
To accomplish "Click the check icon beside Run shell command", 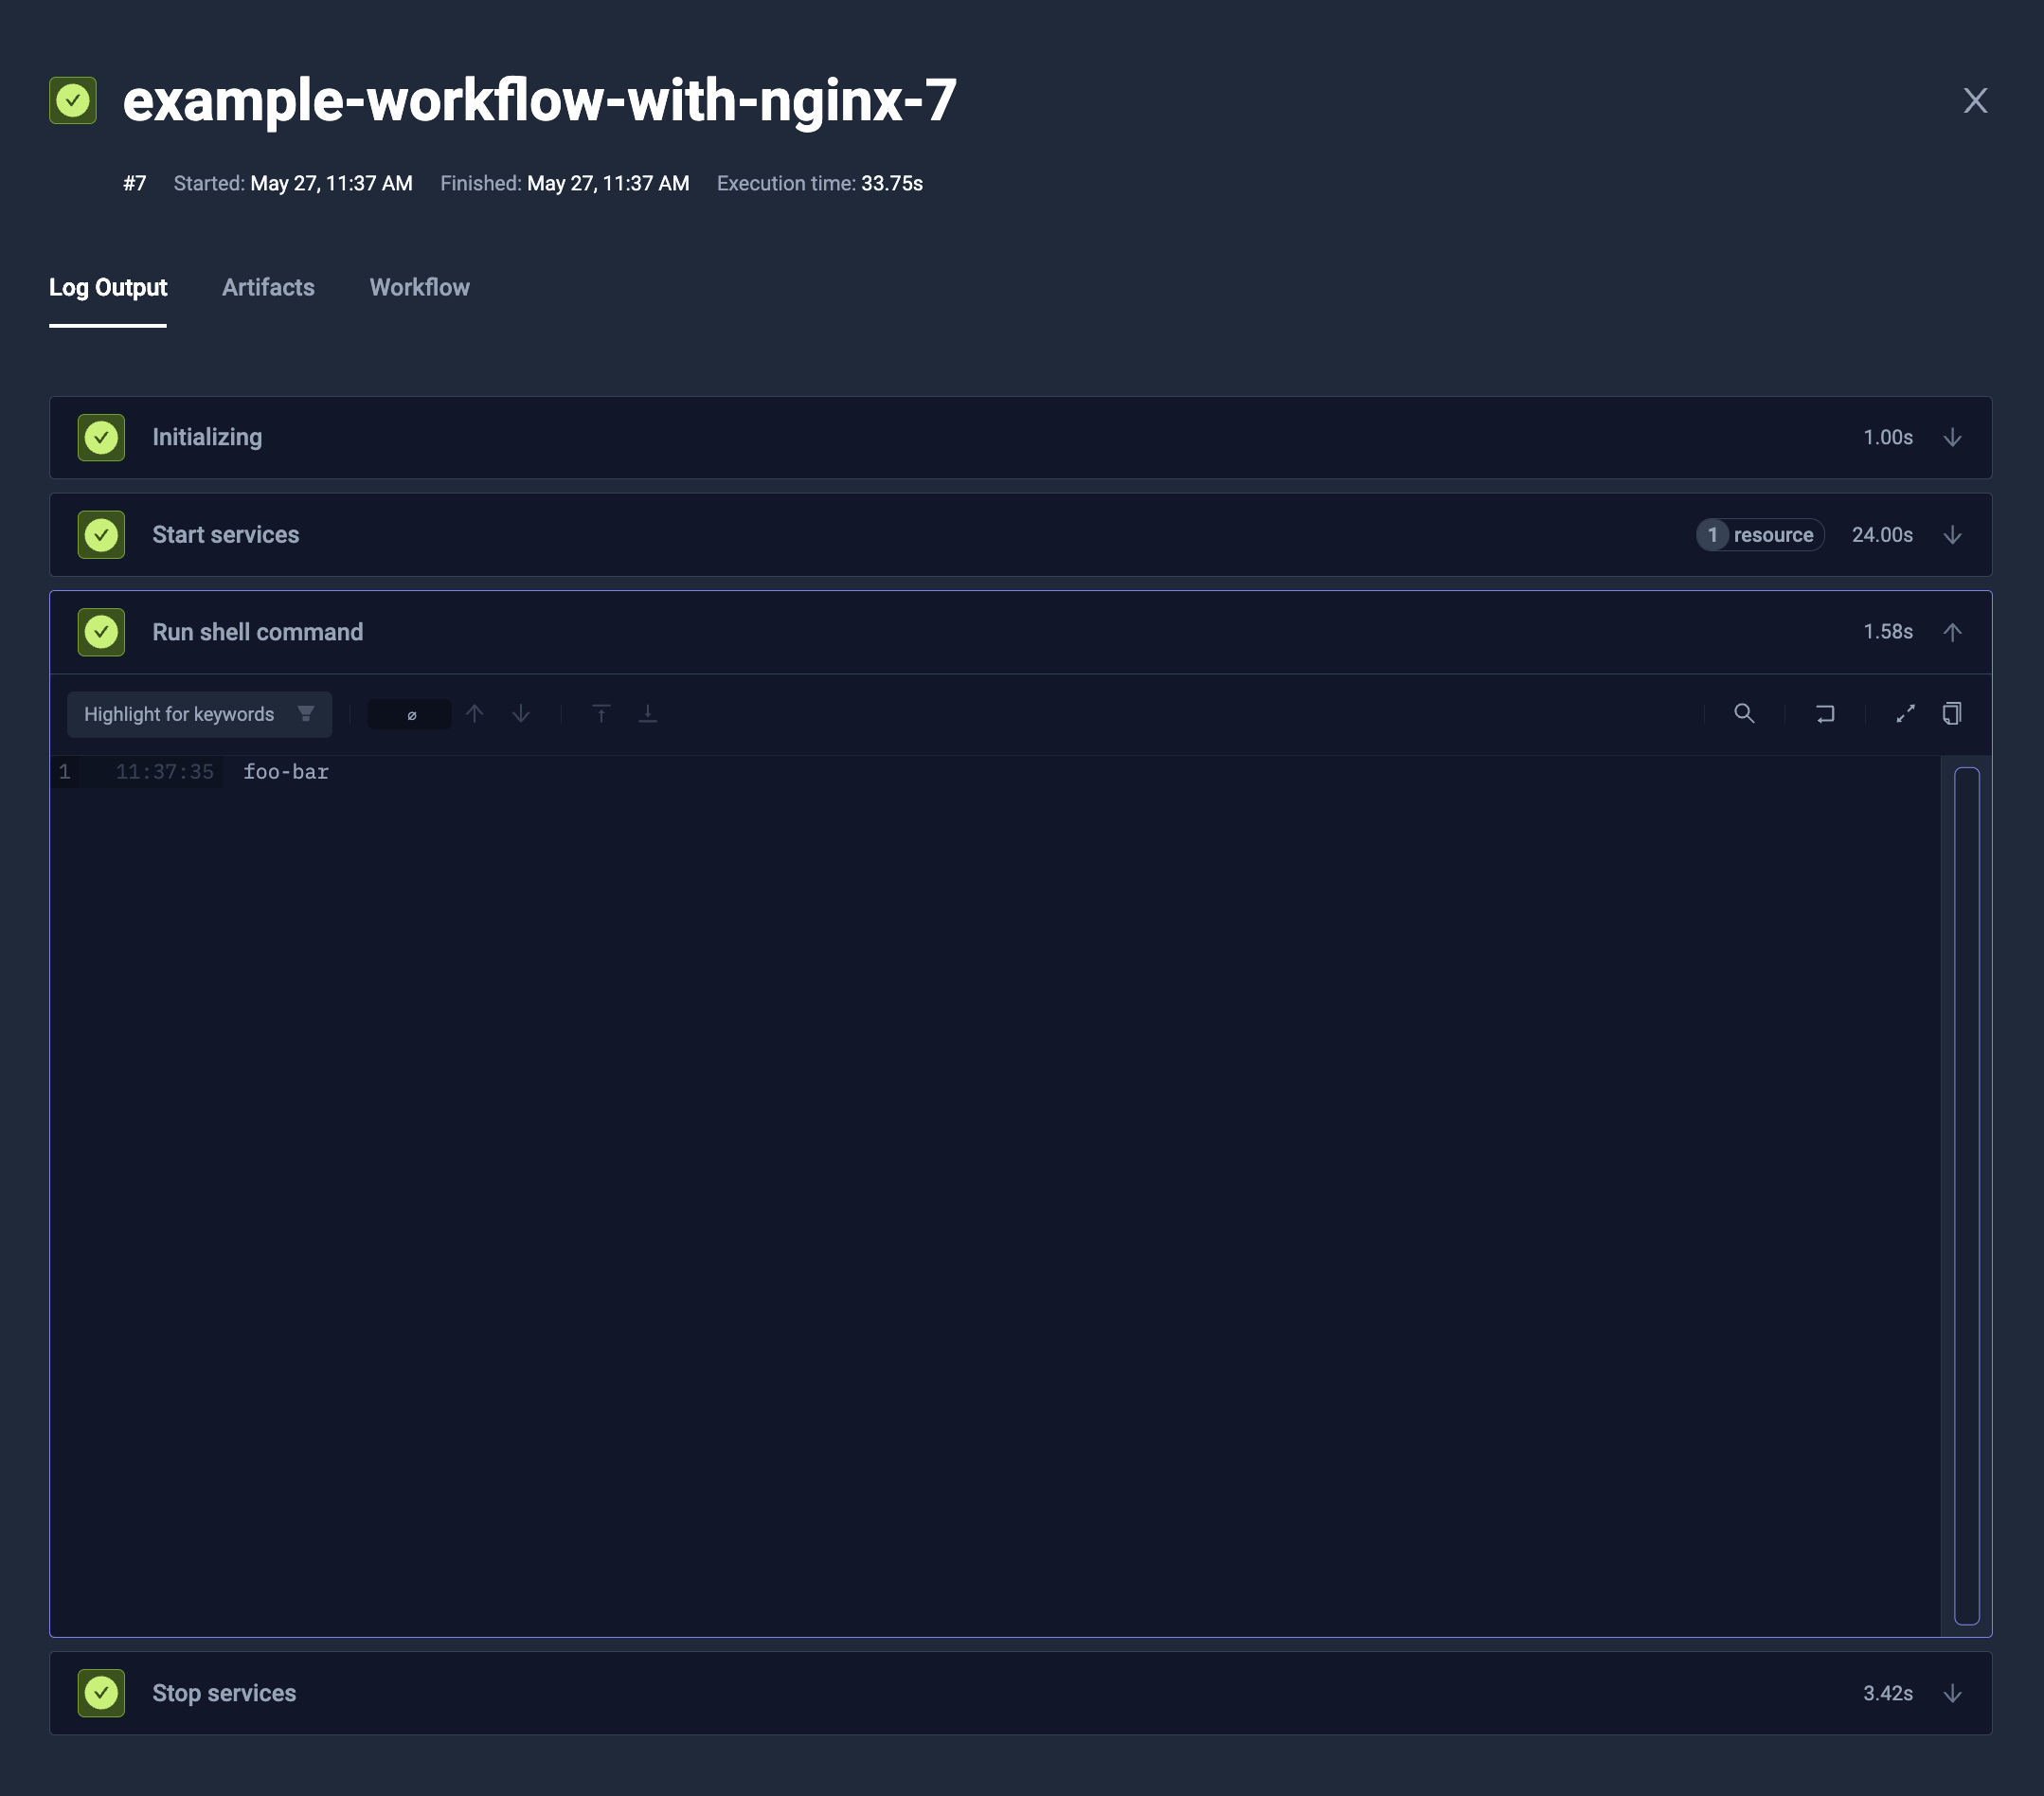I will 101,632.
